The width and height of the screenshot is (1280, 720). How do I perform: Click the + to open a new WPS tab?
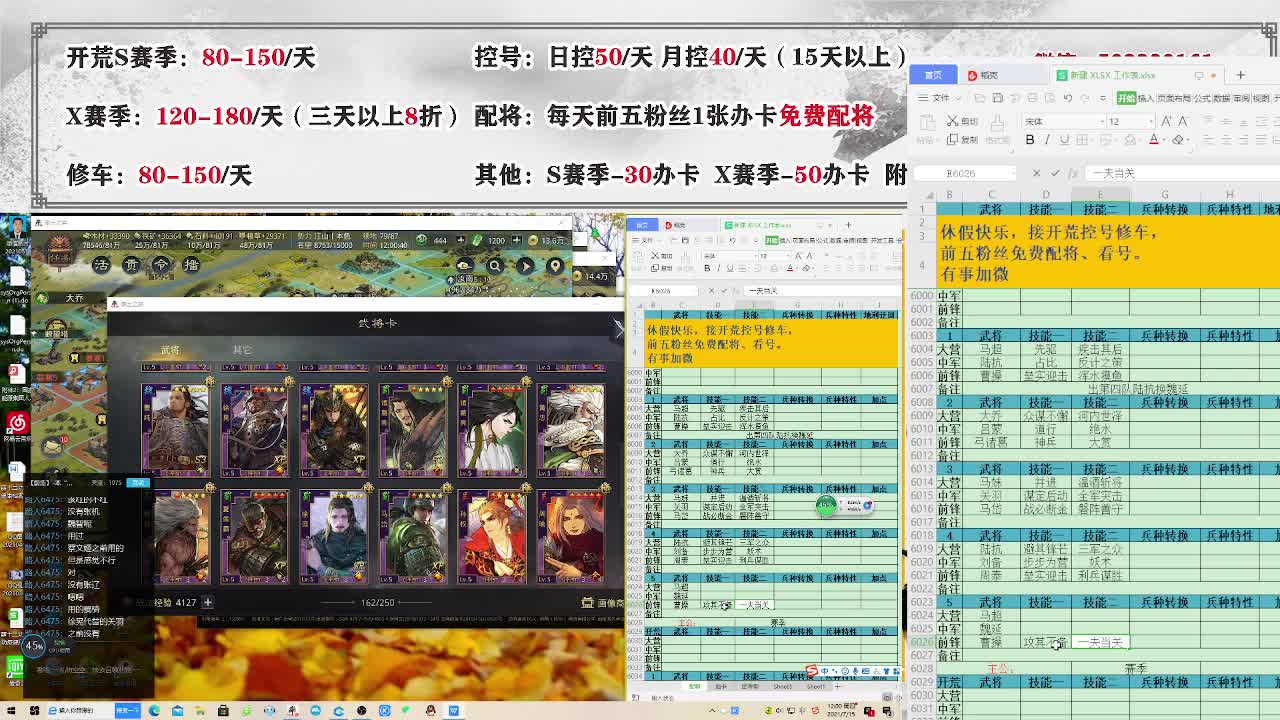(x=1240, y=74)
